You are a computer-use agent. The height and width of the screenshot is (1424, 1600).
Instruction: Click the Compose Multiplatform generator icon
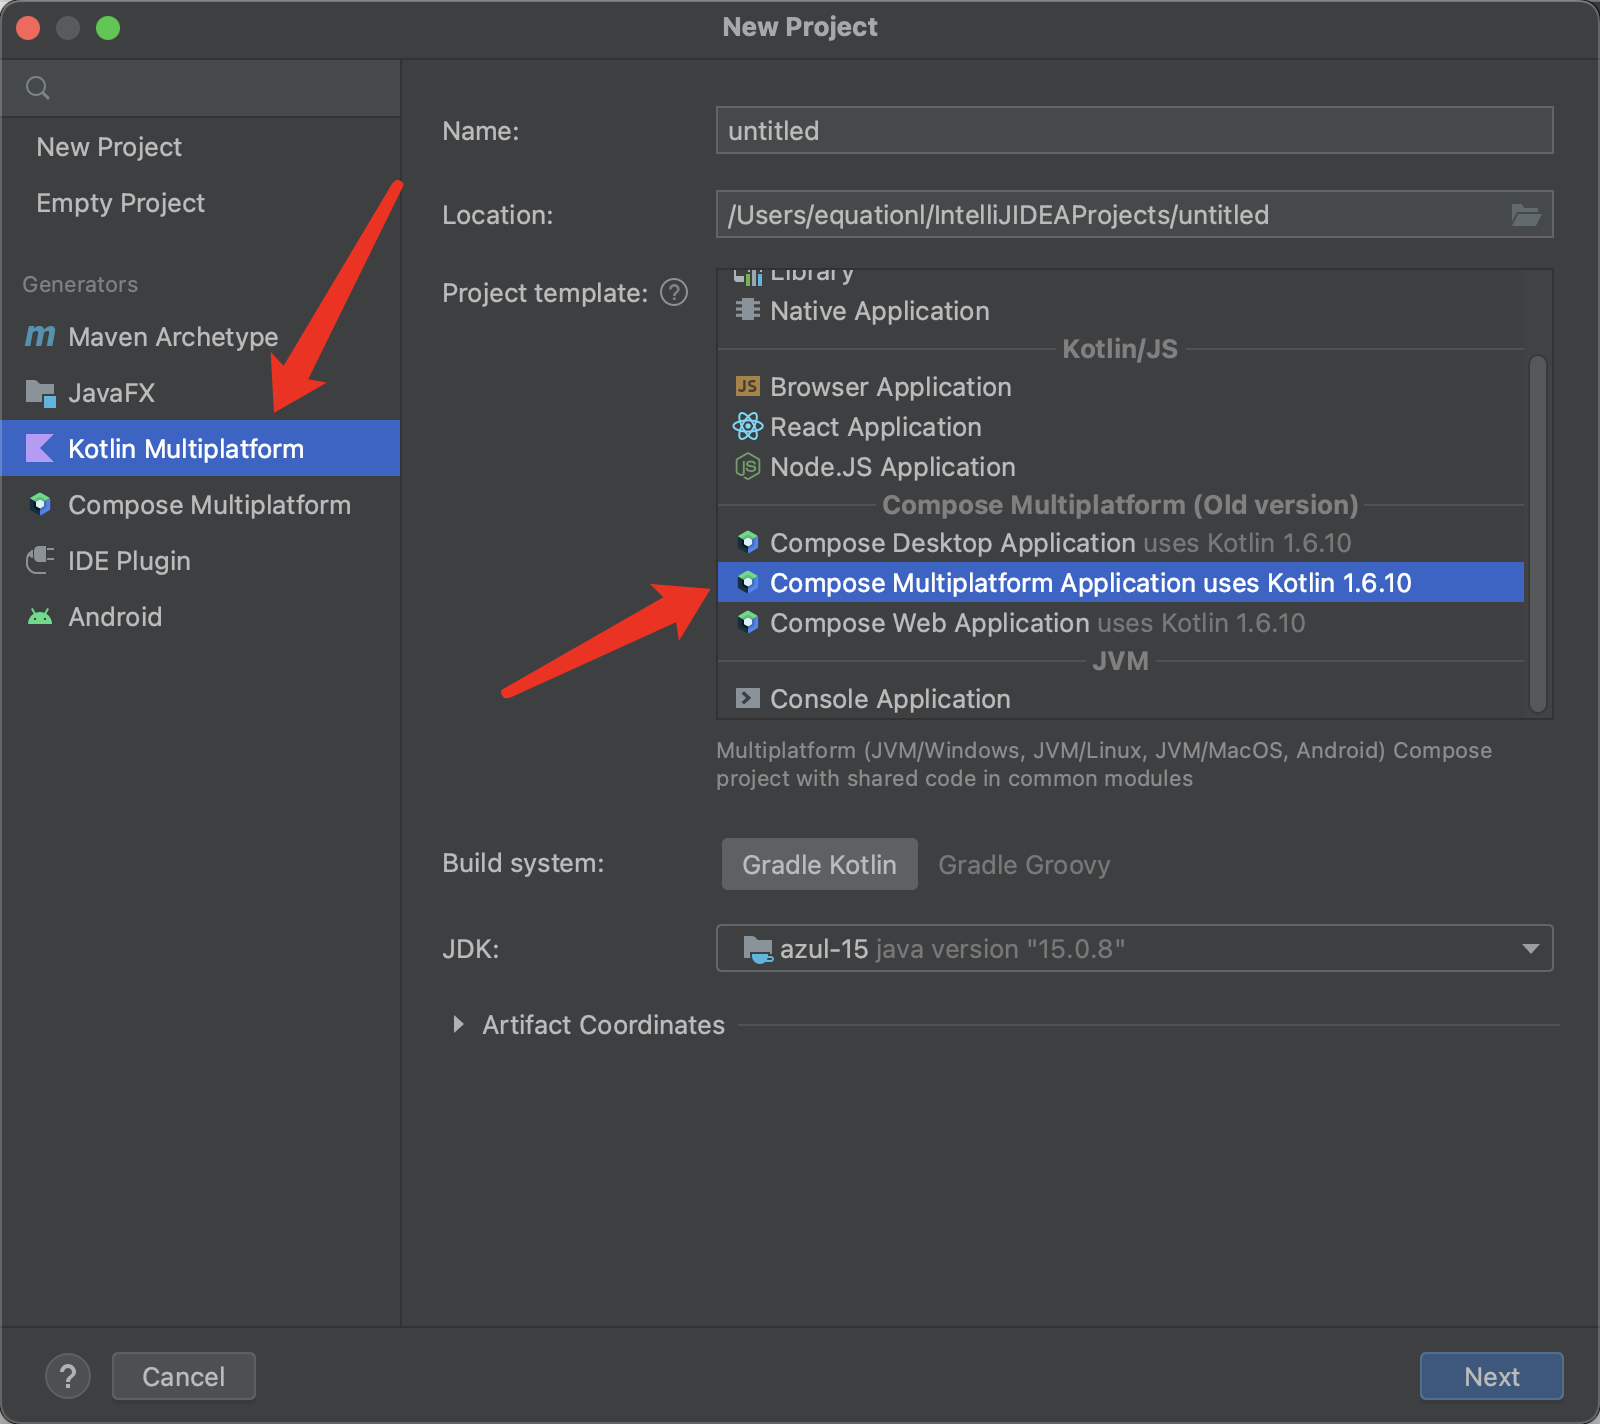[x=40, y=504]
